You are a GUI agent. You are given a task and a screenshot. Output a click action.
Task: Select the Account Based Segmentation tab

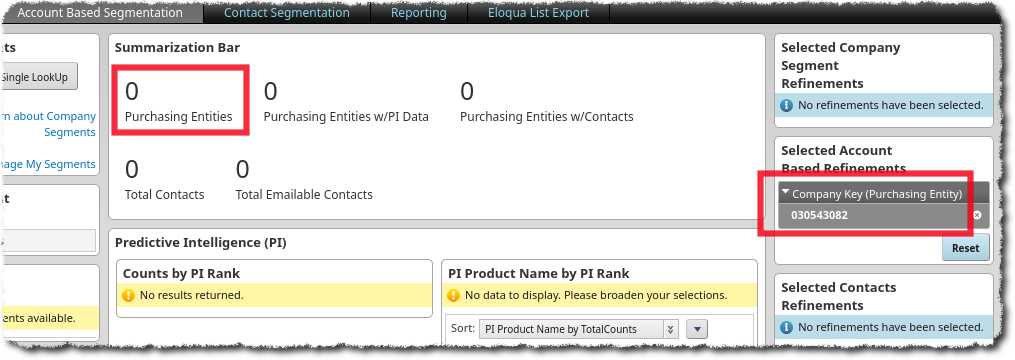click(x=100, y=13)
